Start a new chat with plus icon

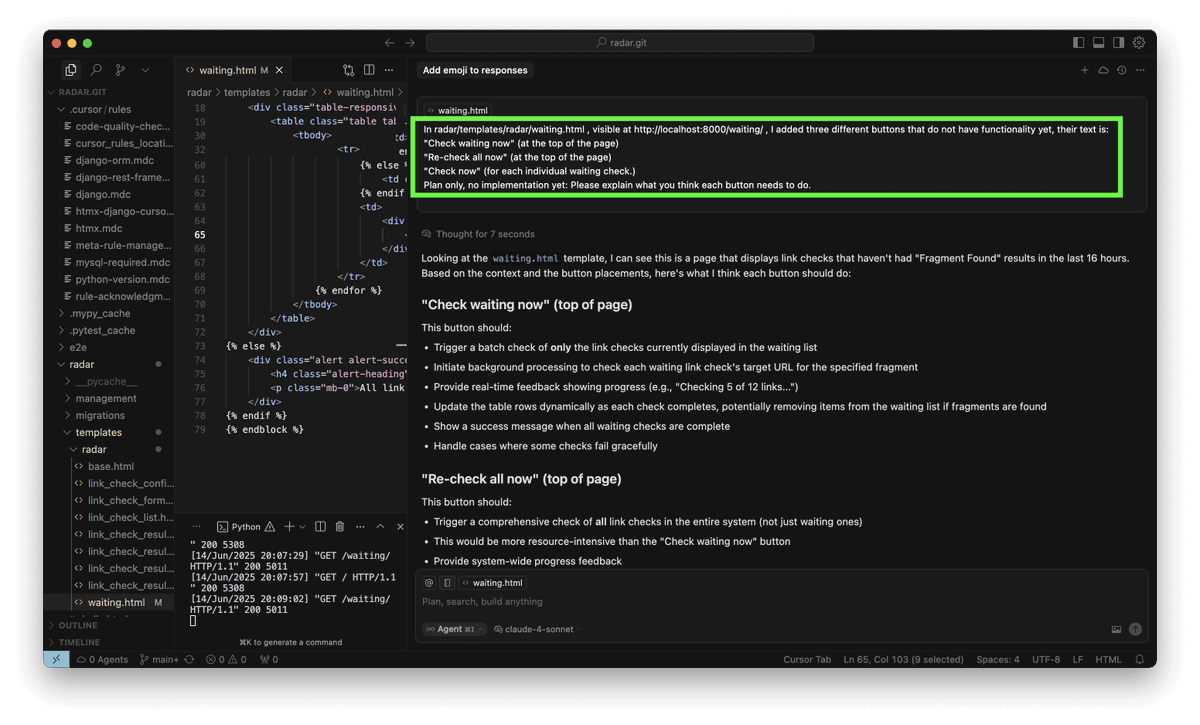coord(1084,70)
